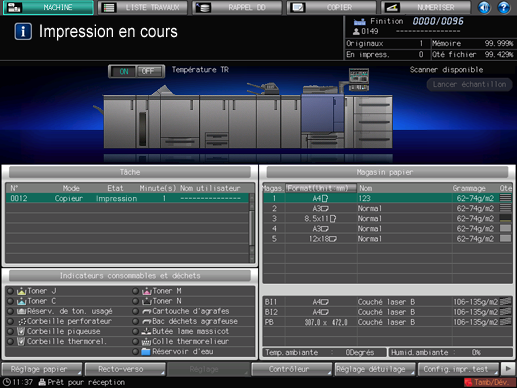Viewport: 517px width, 388px height.
Task: Select job 0012 Copieur row
Action: (127, 198)
